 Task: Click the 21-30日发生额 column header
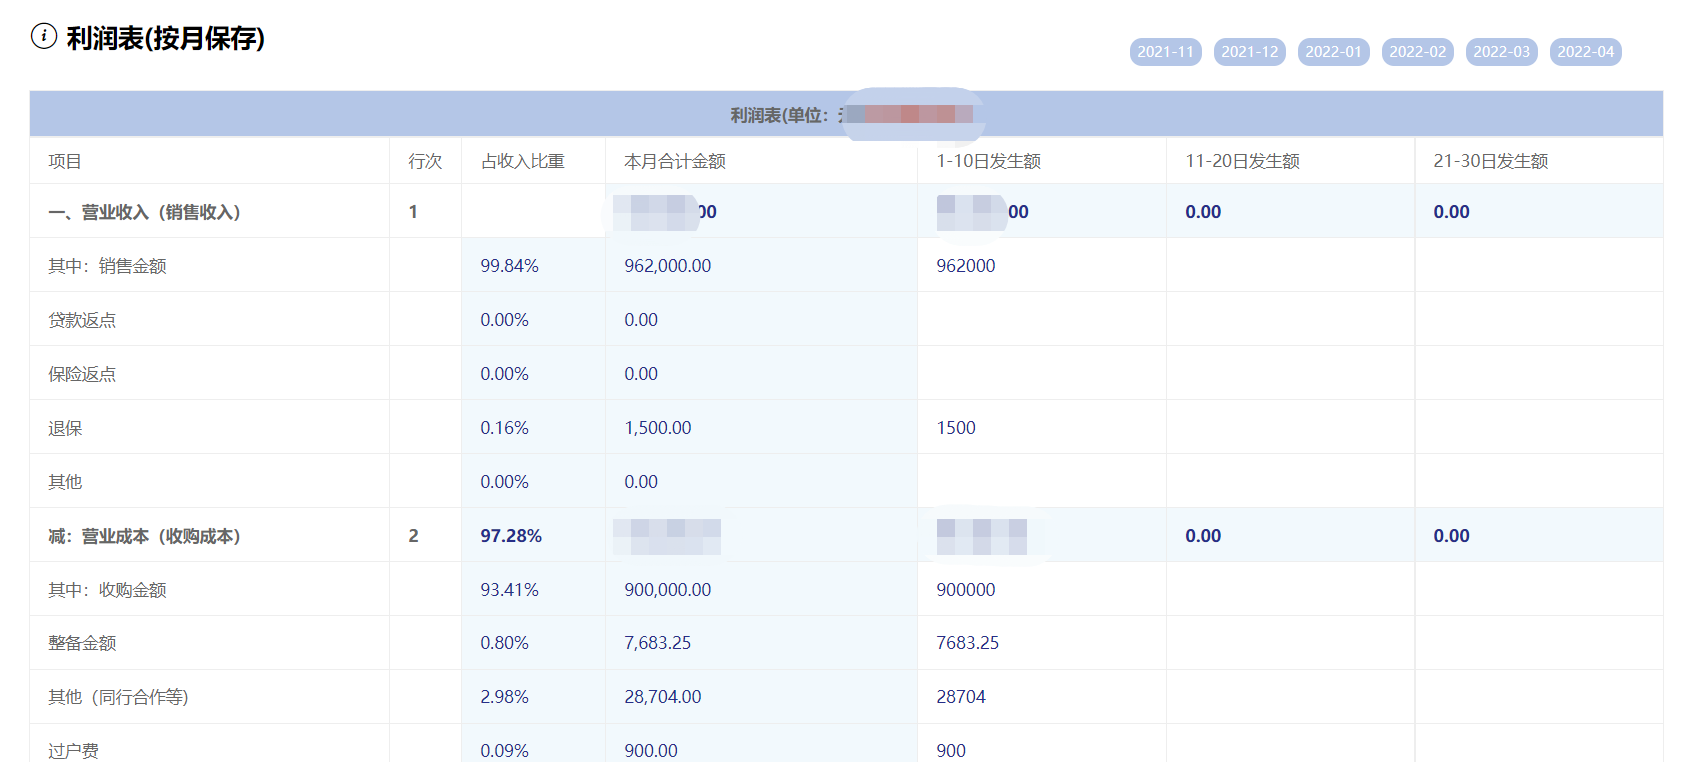point(1490,161)
